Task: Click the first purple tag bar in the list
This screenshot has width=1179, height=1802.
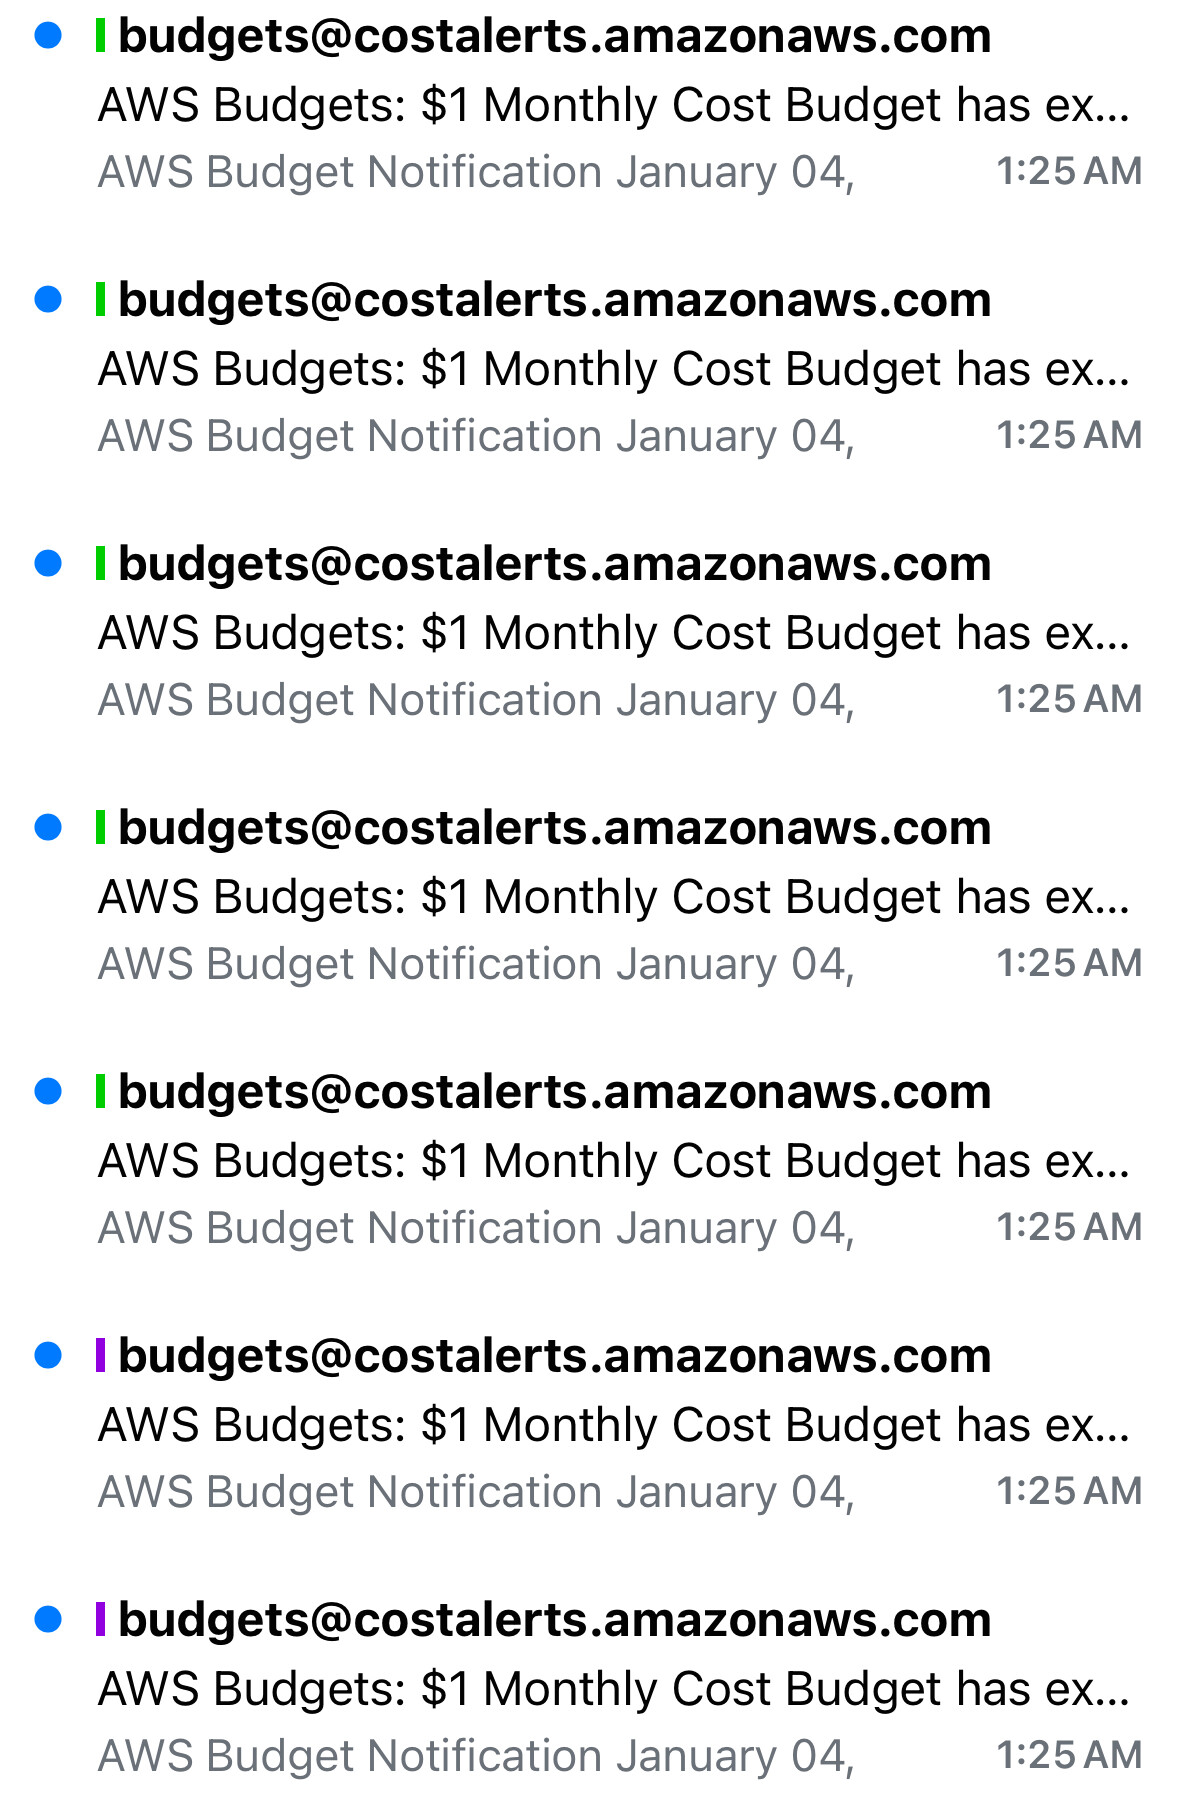Action: click(x=100, y=1356)
